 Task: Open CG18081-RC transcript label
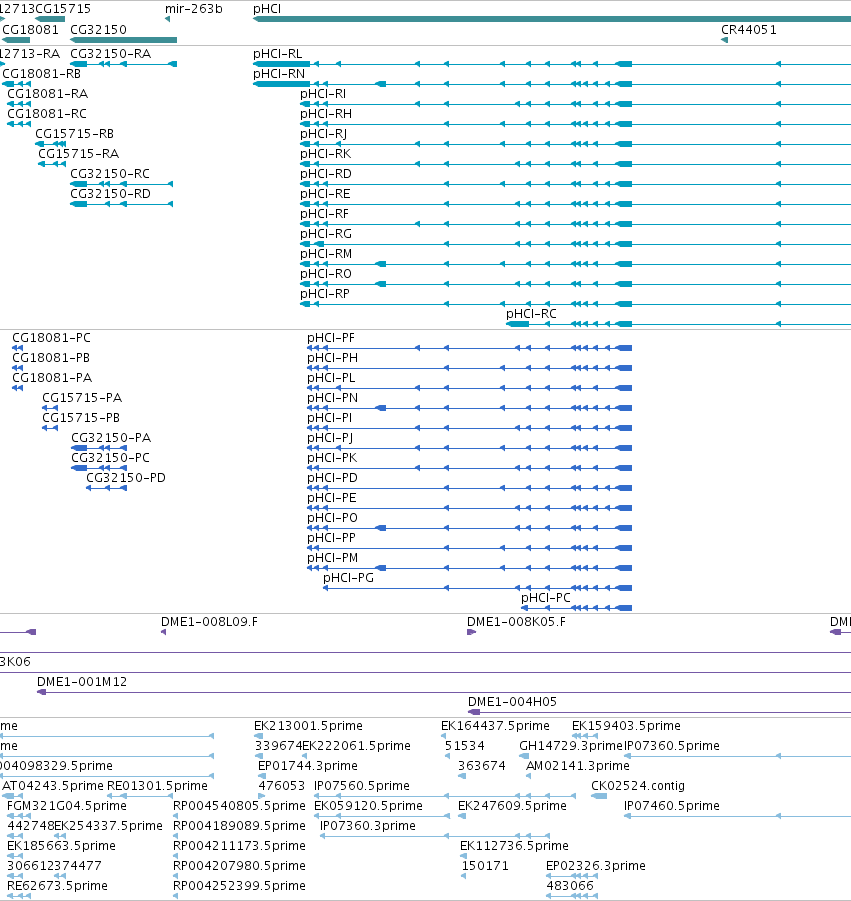click(47, 114)
